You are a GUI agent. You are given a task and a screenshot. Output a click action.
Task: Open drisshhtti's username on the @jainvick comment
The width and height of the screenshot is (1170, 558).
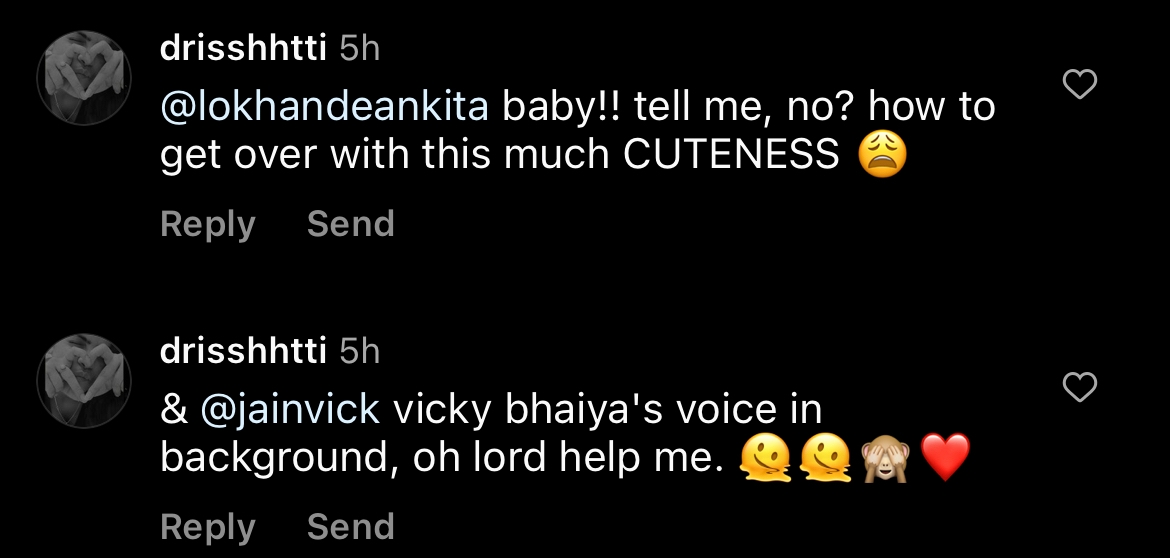tap(243, 350)
